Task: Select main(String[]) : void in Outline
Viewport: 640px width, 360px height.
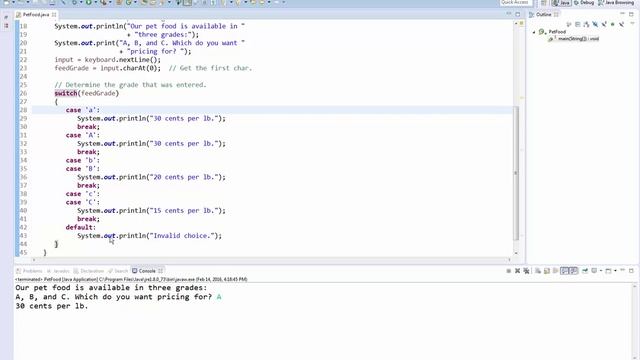Action: tap(578, 39)
